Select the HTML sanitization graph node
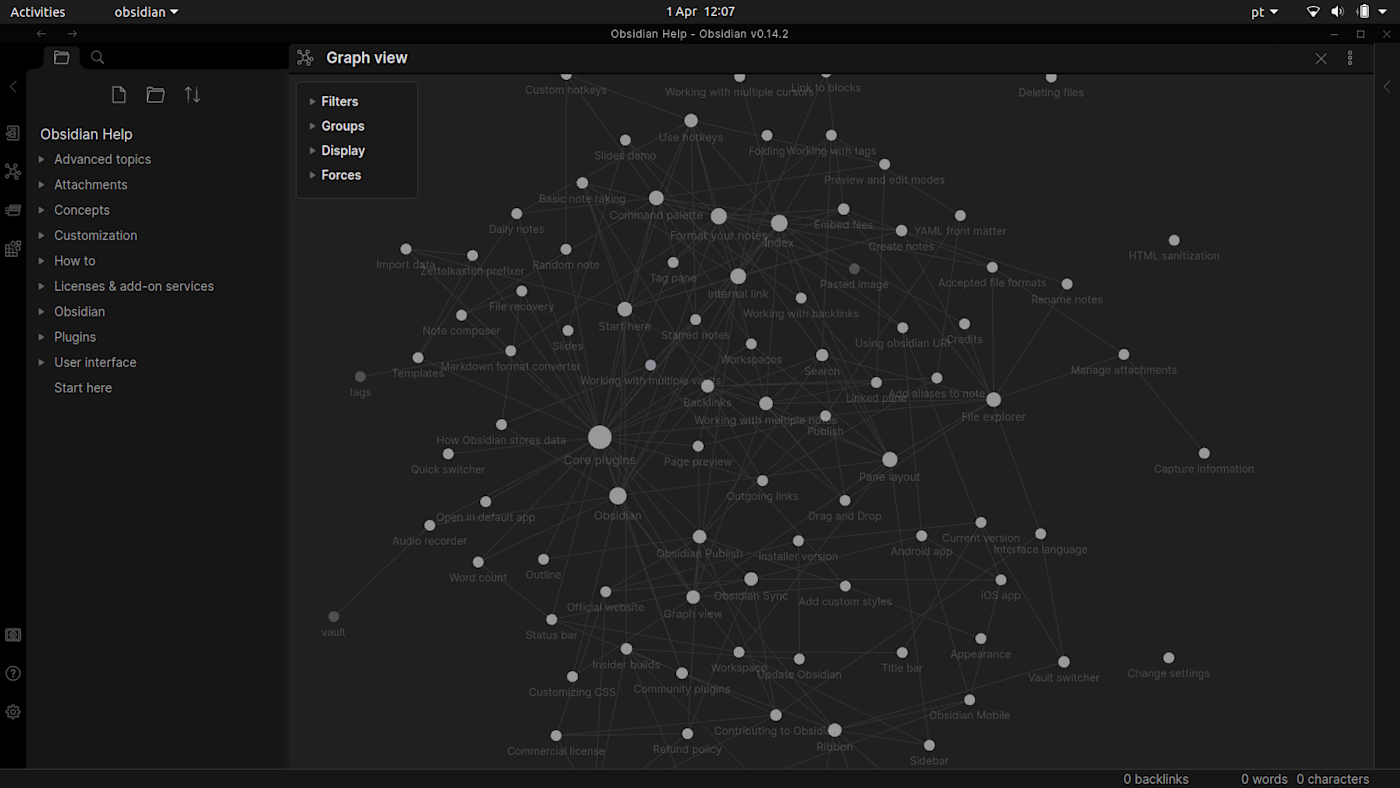Viewport: 1400px width, 788px height. 1174,240
